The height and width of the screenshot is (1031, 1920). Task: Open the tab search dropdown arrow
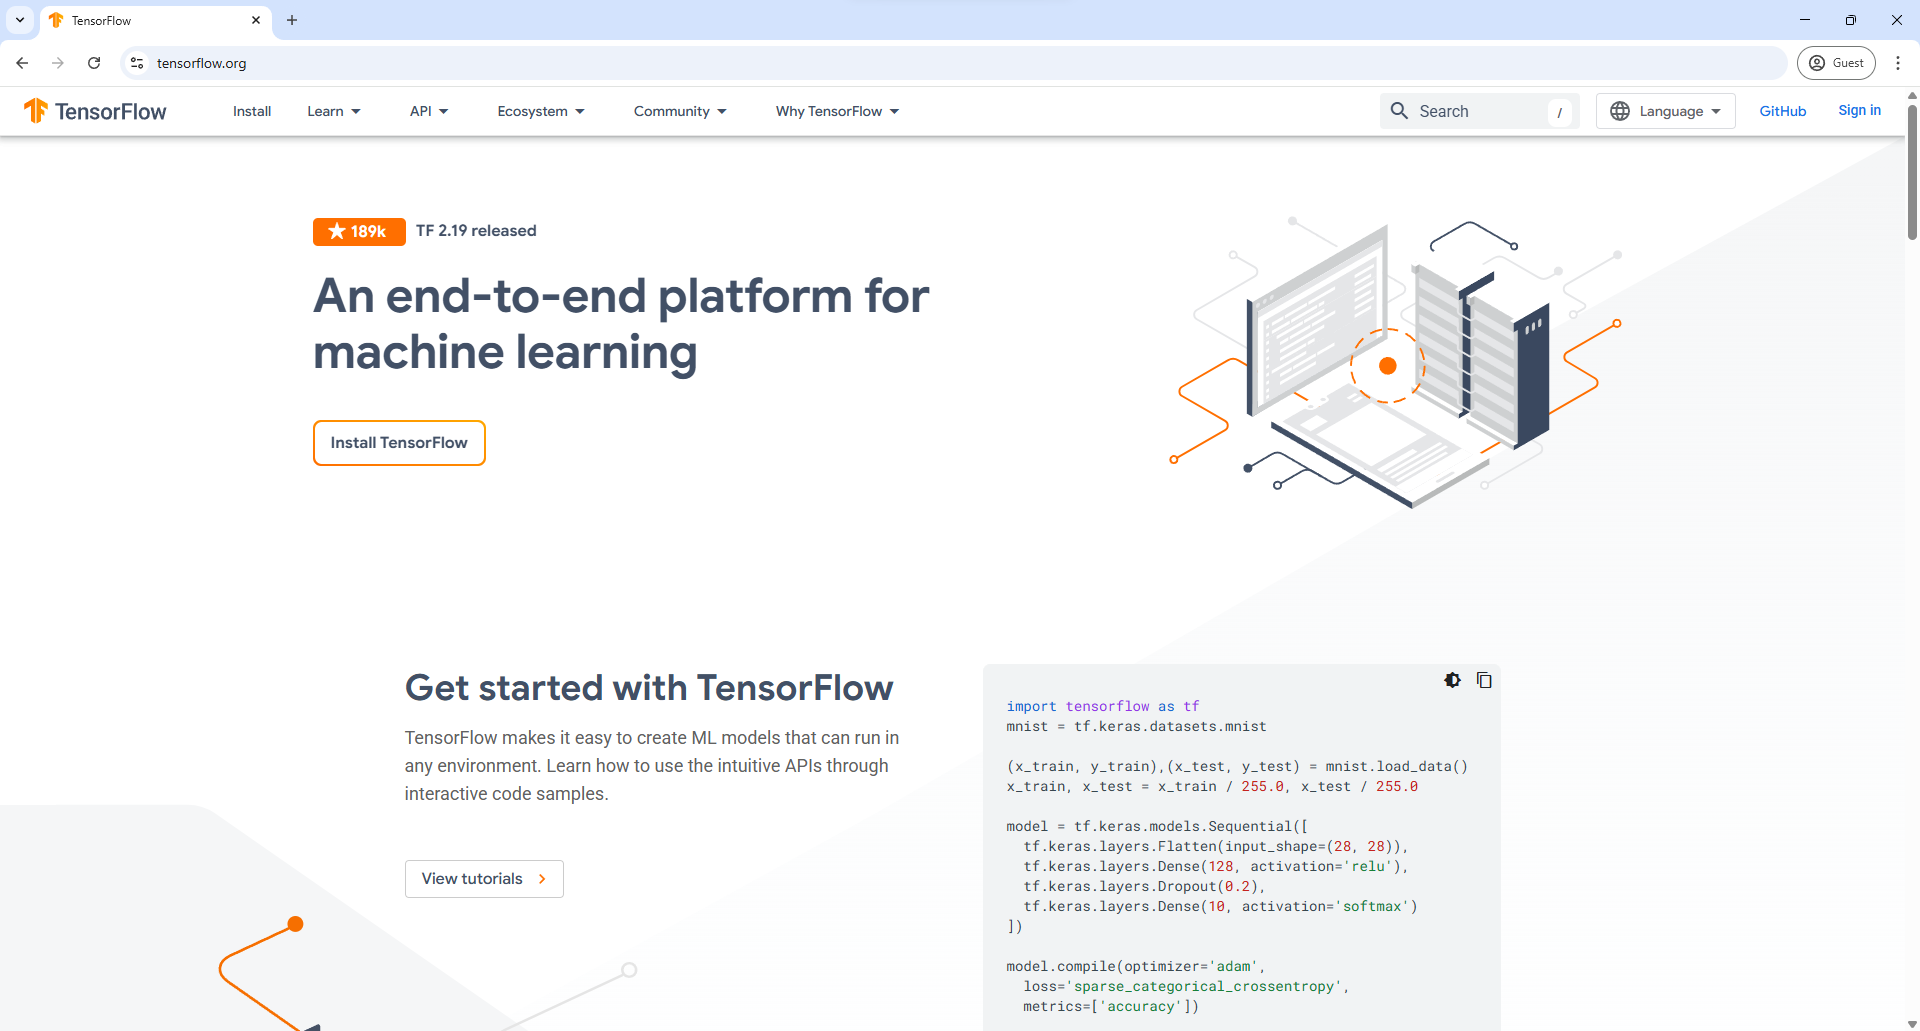point(19,20)
